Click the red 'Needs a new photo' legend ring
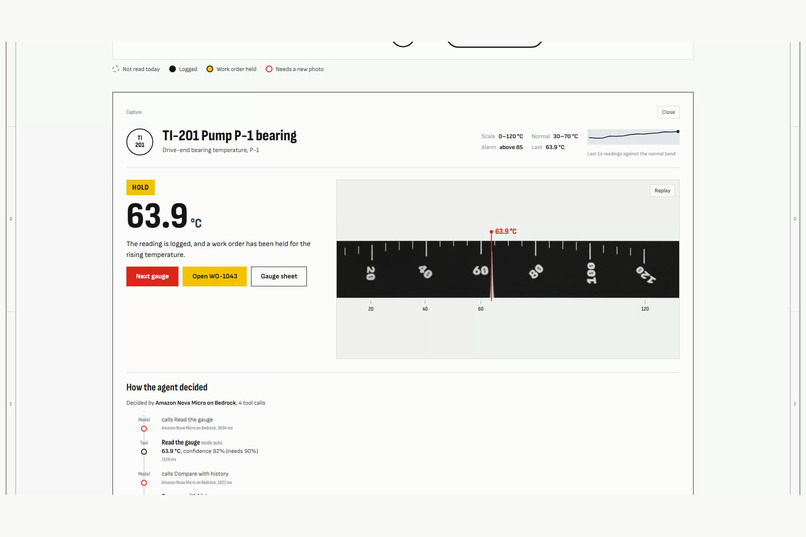Image resolution: width=806 pixels, height=537 pixels. 269,69
